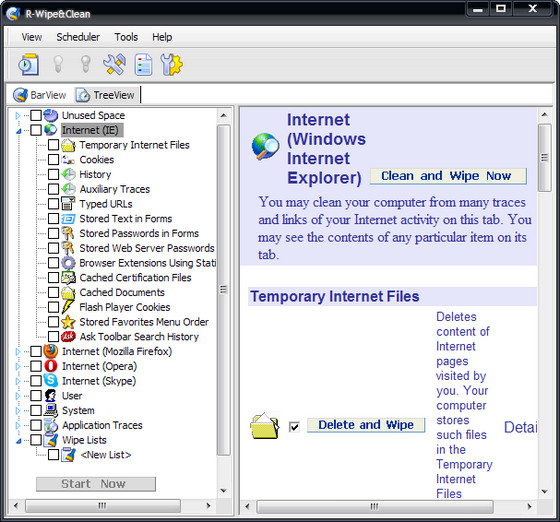Expand the Unused Space tree node
Image resolution: width=560 pixels, height=522 pixels.
tap(18, 115)
